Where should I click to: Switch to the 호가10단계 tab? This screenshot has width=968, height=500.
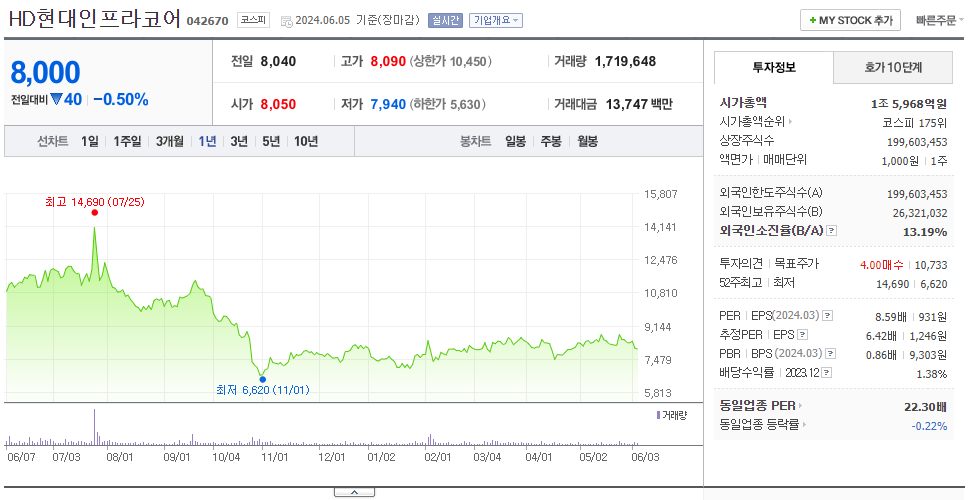click(x=893, y=67)
